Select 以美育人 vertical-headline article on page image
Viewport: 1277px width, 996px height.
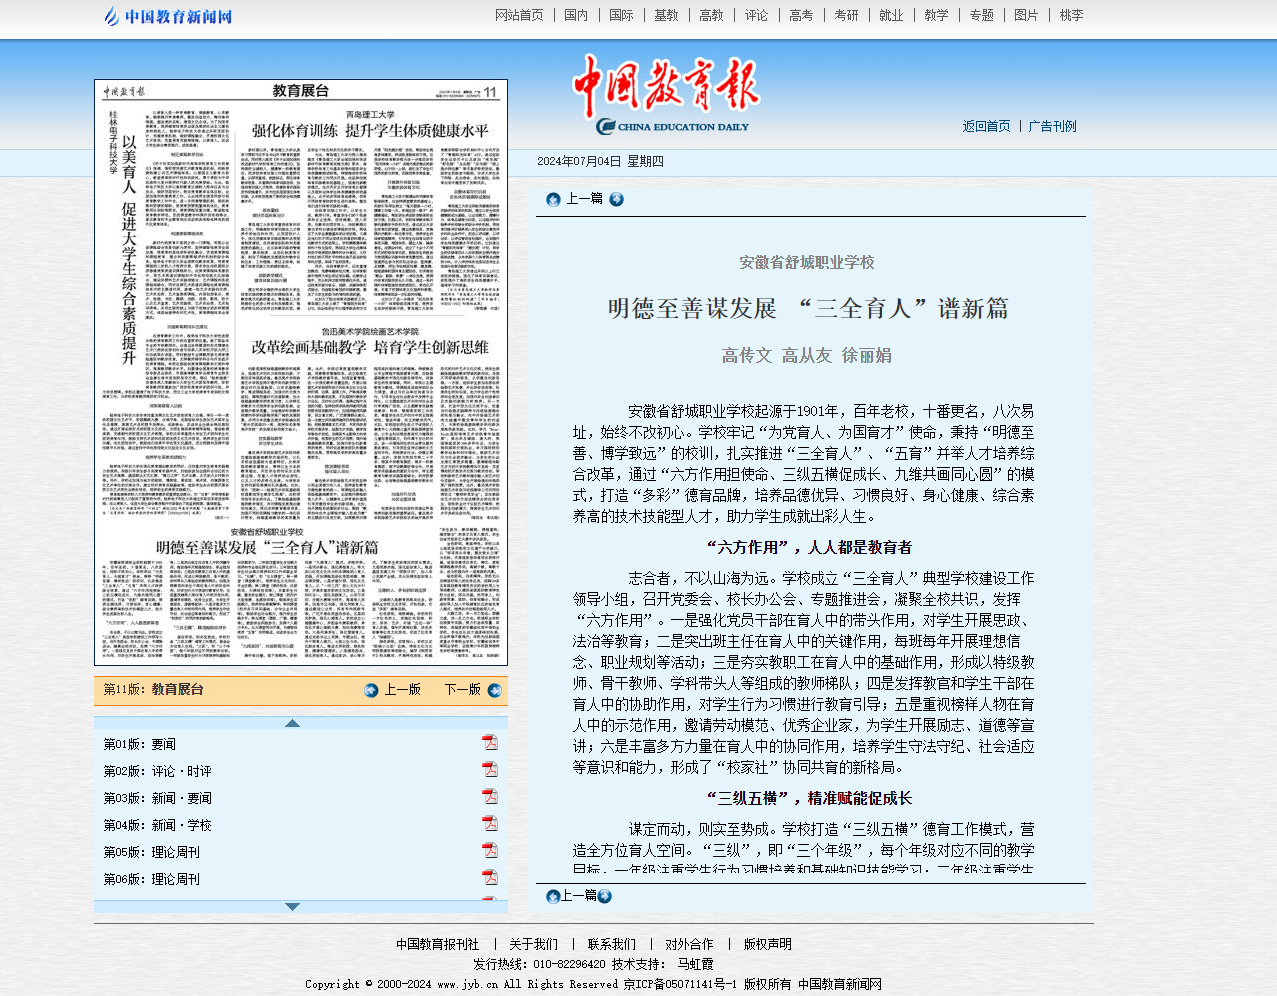click(129, 250)
